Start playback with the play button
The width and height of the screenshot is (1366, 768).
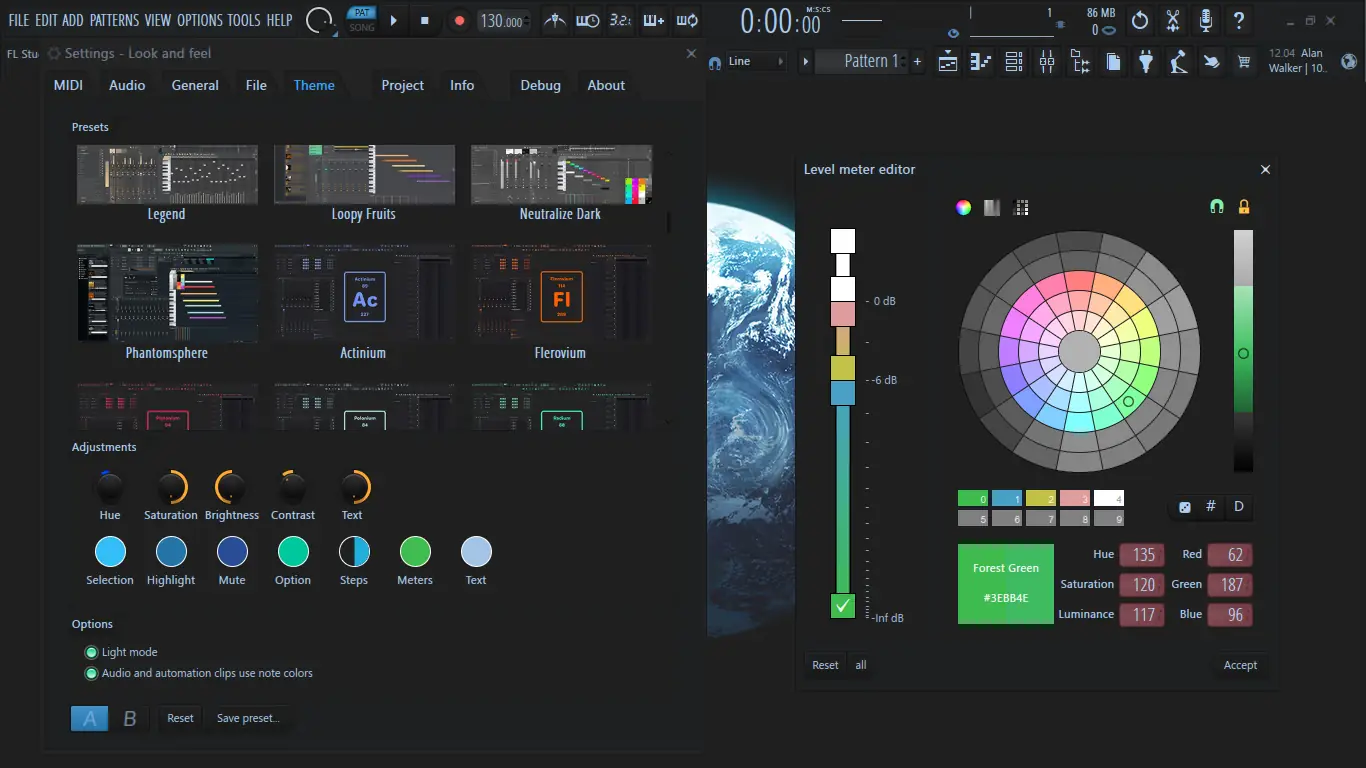(394, 20)
